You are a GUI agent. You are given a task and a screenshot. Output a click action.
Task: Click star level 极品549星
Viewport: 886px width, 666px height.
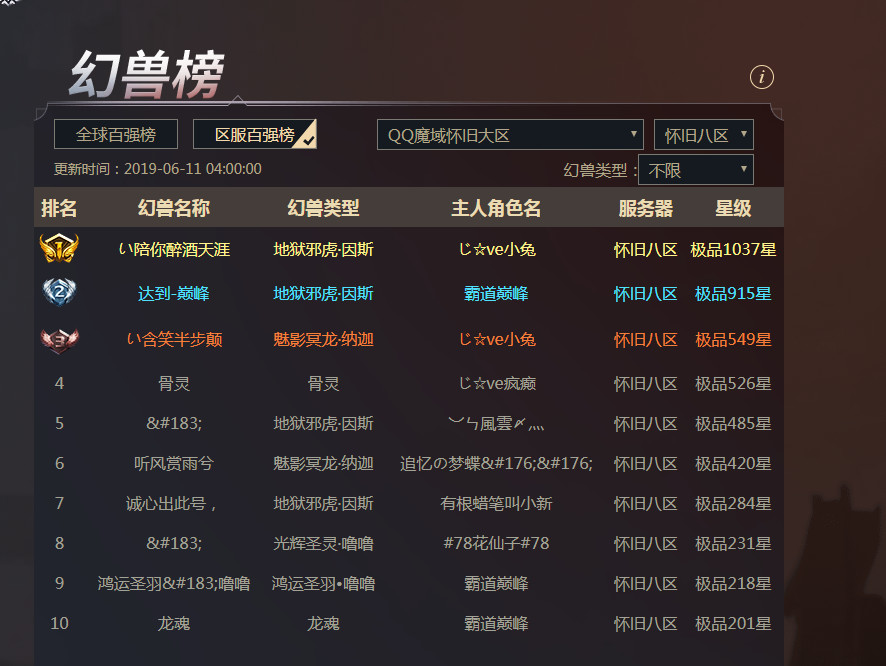(733, 339)
